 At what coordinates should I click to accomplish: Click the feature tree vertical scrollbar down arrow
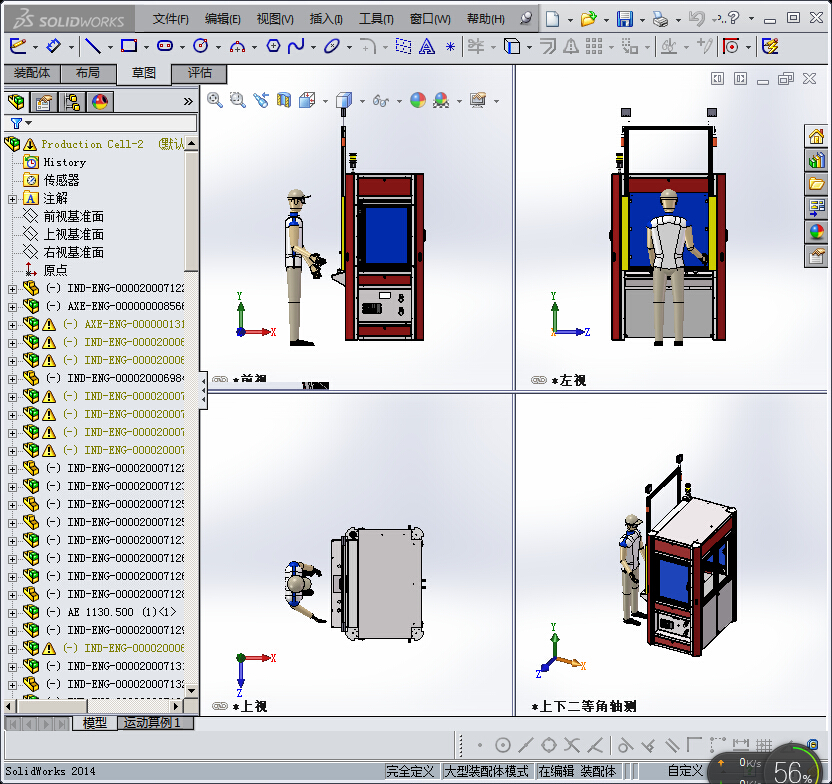pos(192,691)
